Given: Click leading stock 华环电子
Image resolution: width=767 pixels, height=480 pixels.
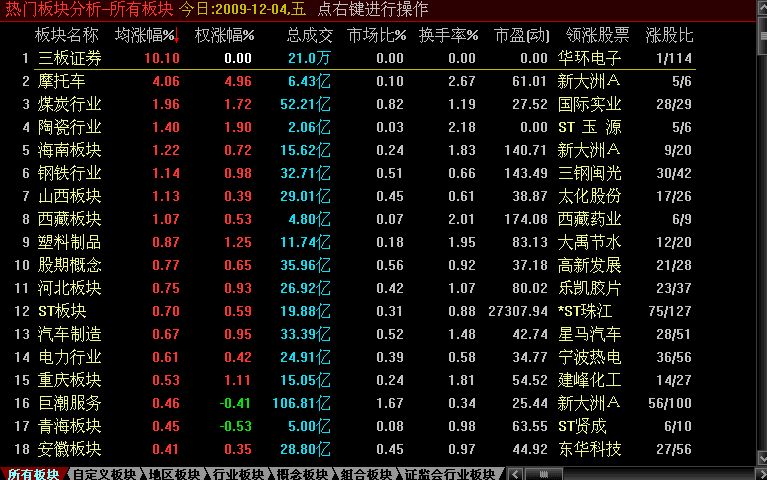Looking at the screenshot, I should click(x=589, y=58).
